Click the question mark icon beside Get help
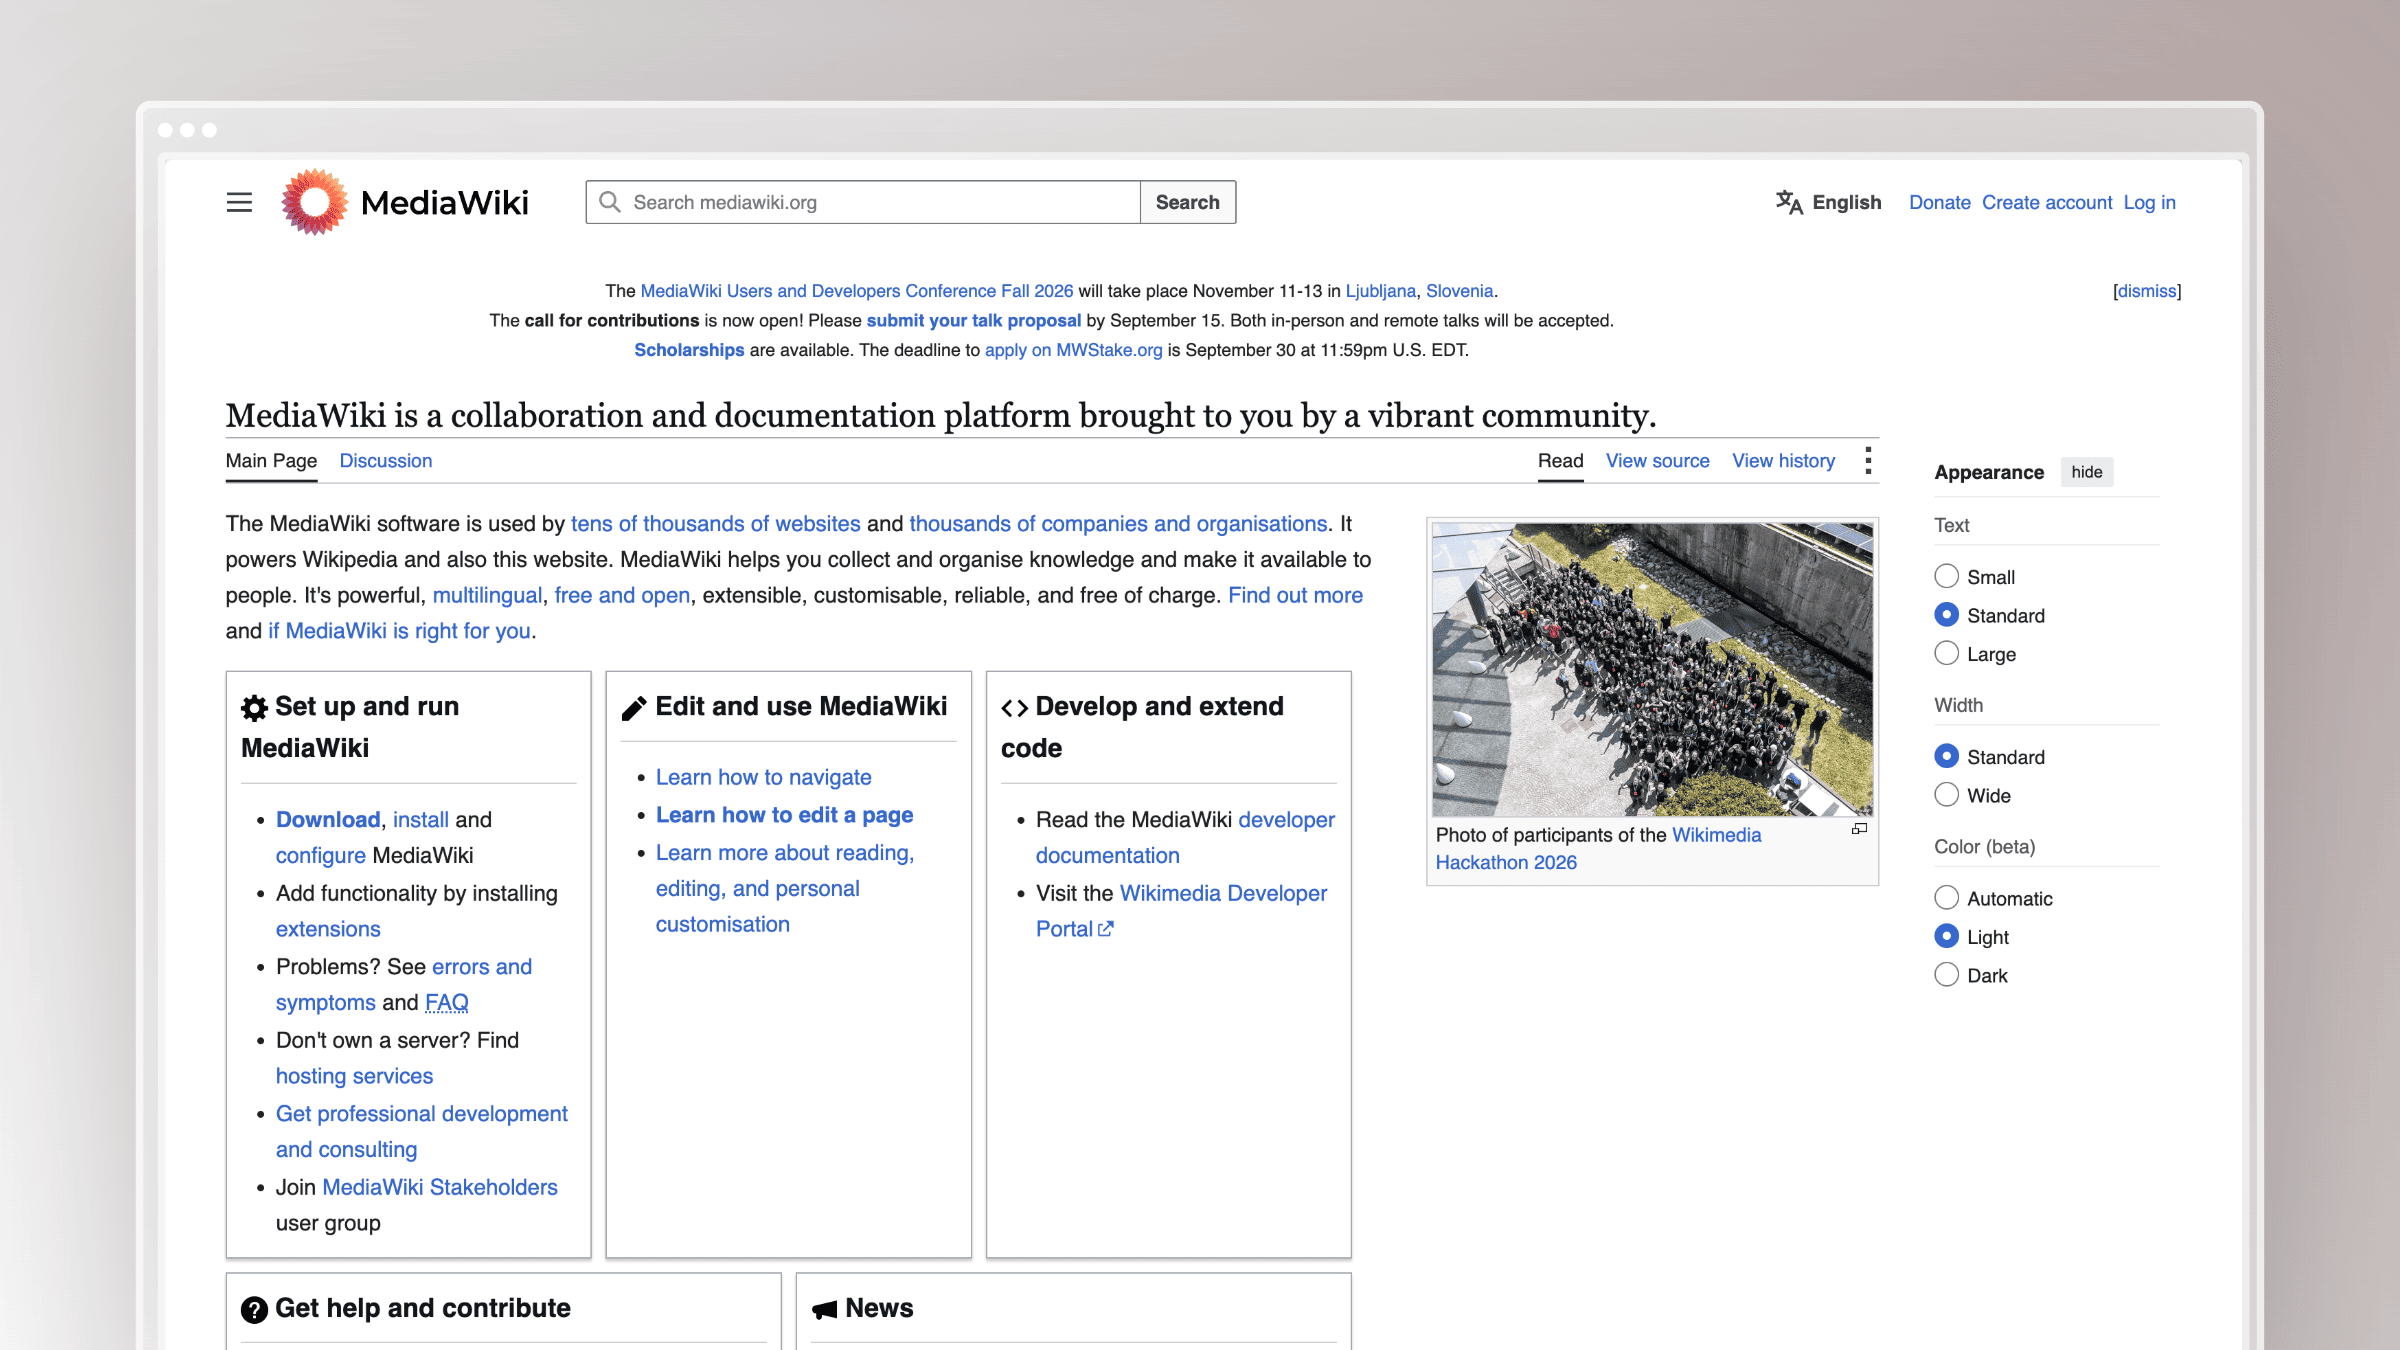 254,1309
